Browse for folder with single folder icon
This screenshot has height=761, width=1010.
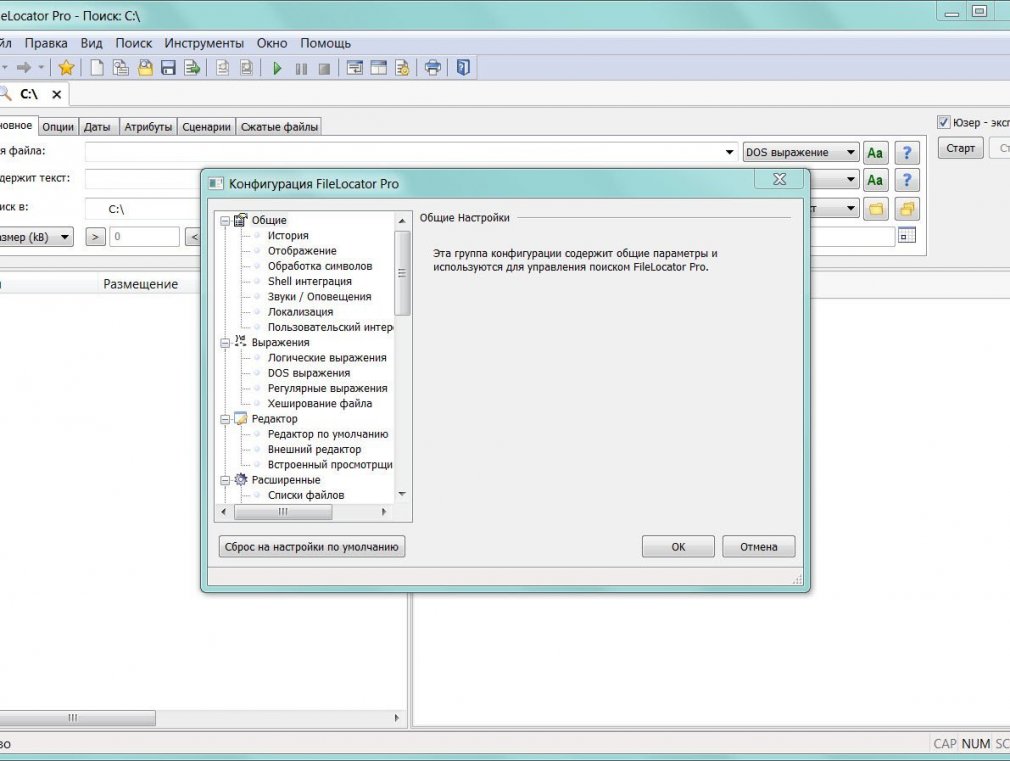[x=876, y=209]
